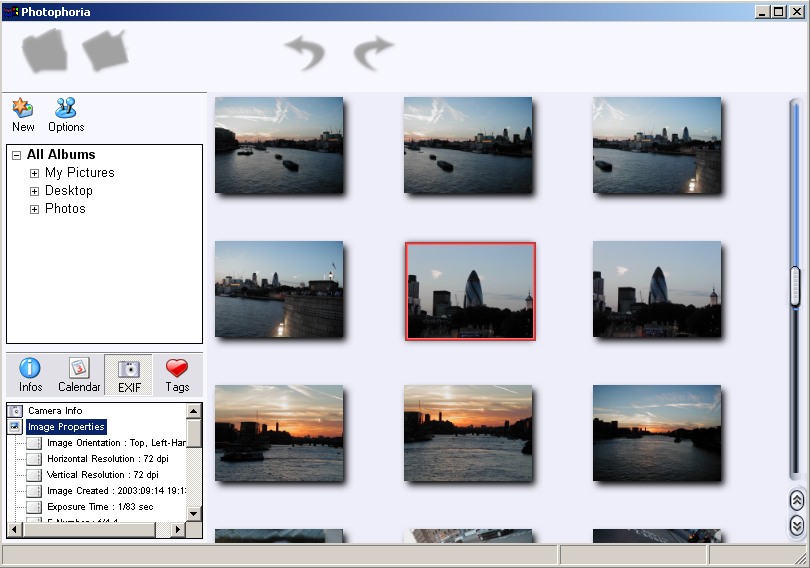Screen dimensions: 810x568
Task: Switch to the Infos tab
Action: point(30,375)
